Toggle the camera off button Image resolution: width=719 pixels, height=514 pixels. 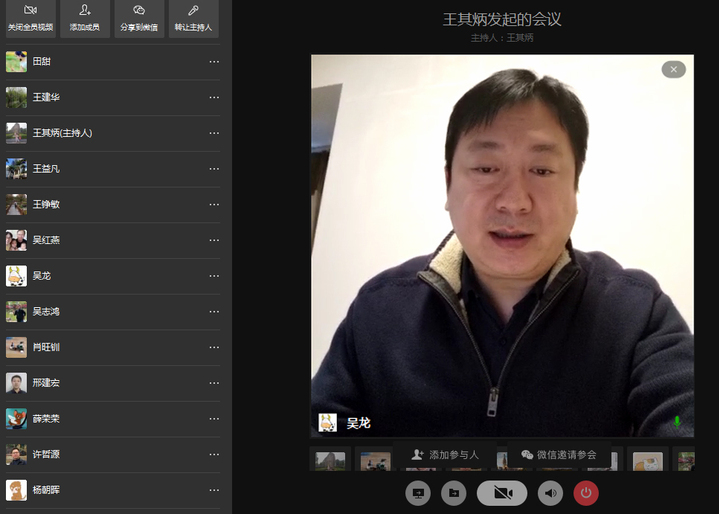[502, 492]
